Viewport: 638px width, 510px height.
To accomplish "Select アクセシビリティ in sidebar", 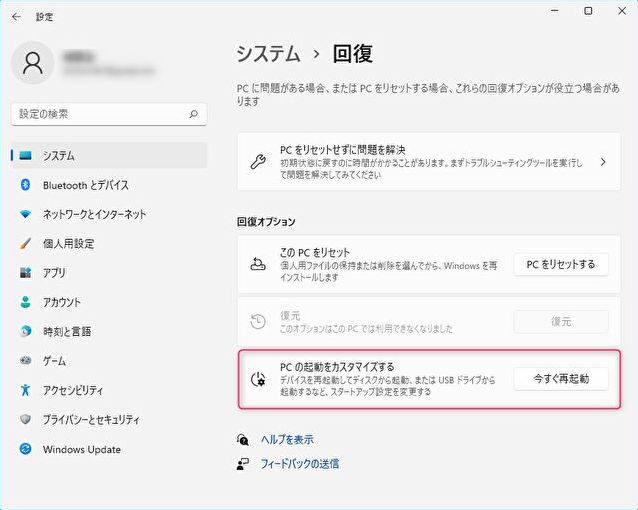I will [x=109, y=390].
